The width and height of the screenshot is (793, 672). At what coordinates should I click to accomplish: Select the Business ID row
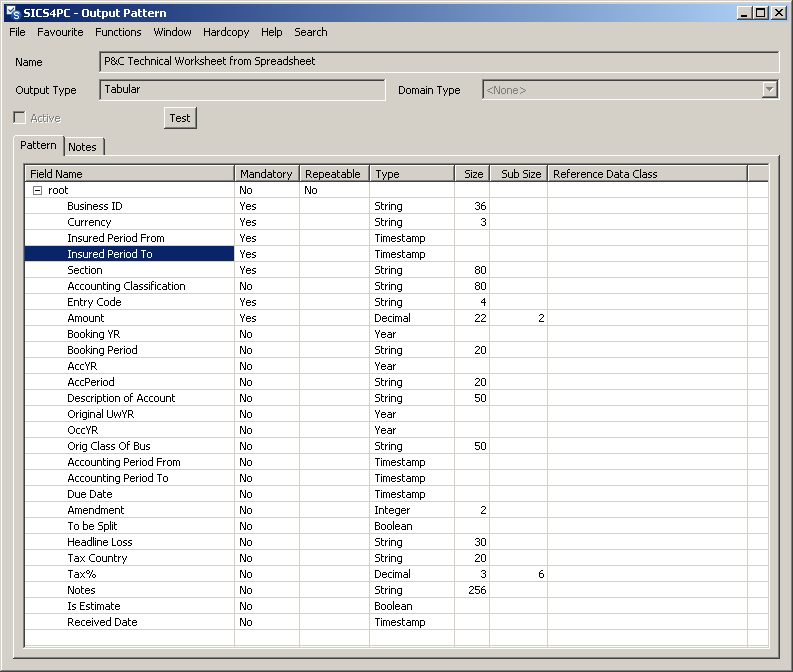(x=95, y=206)
